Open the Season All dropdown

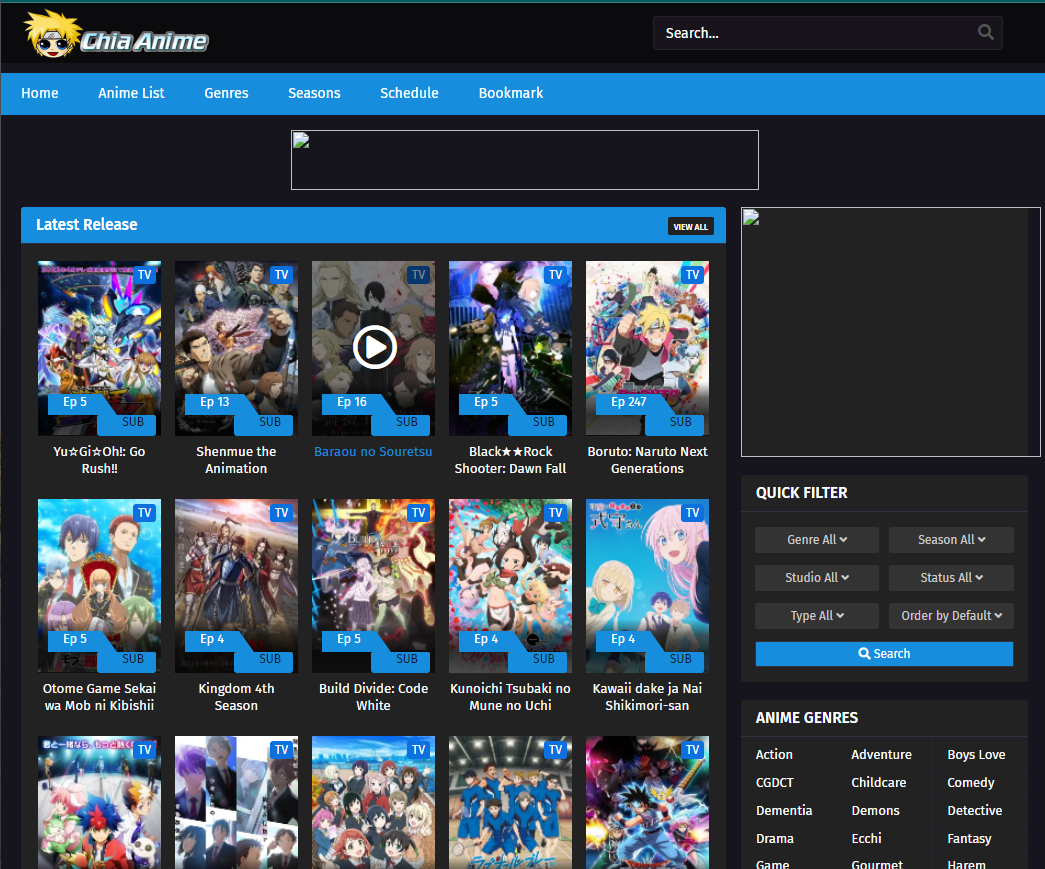[951, 540]
